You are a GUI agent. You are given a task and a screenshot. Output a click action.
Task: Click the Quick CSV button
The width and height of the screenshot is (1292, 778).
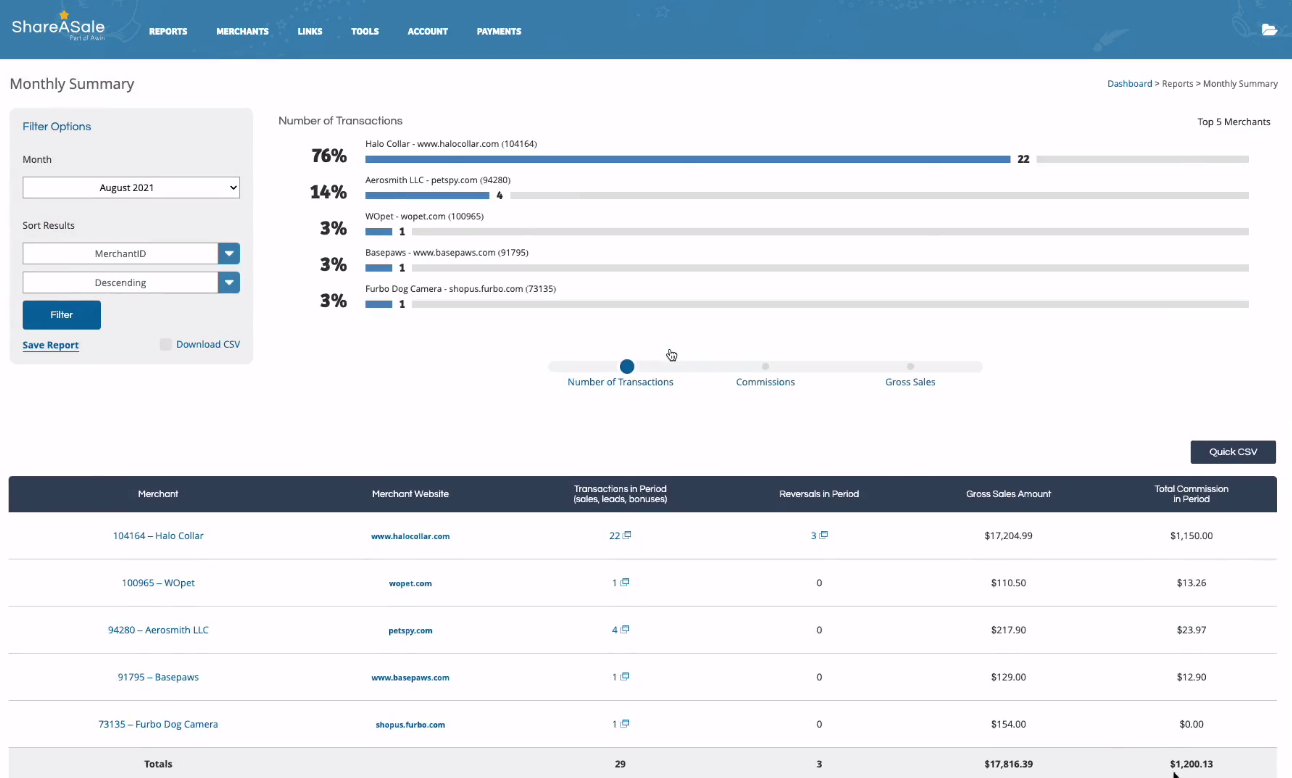pos(1233,452)
